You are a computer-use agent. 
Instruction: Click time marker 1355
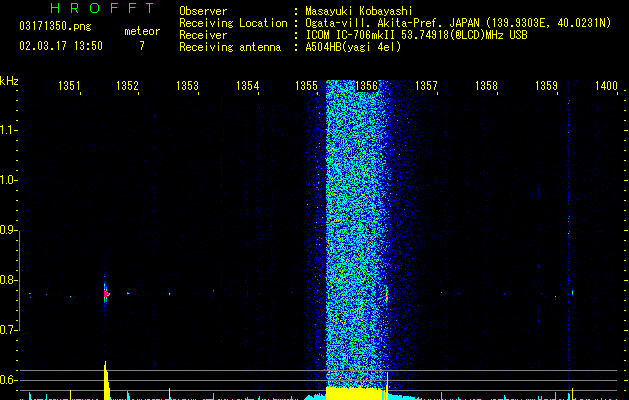pos(306,86)
